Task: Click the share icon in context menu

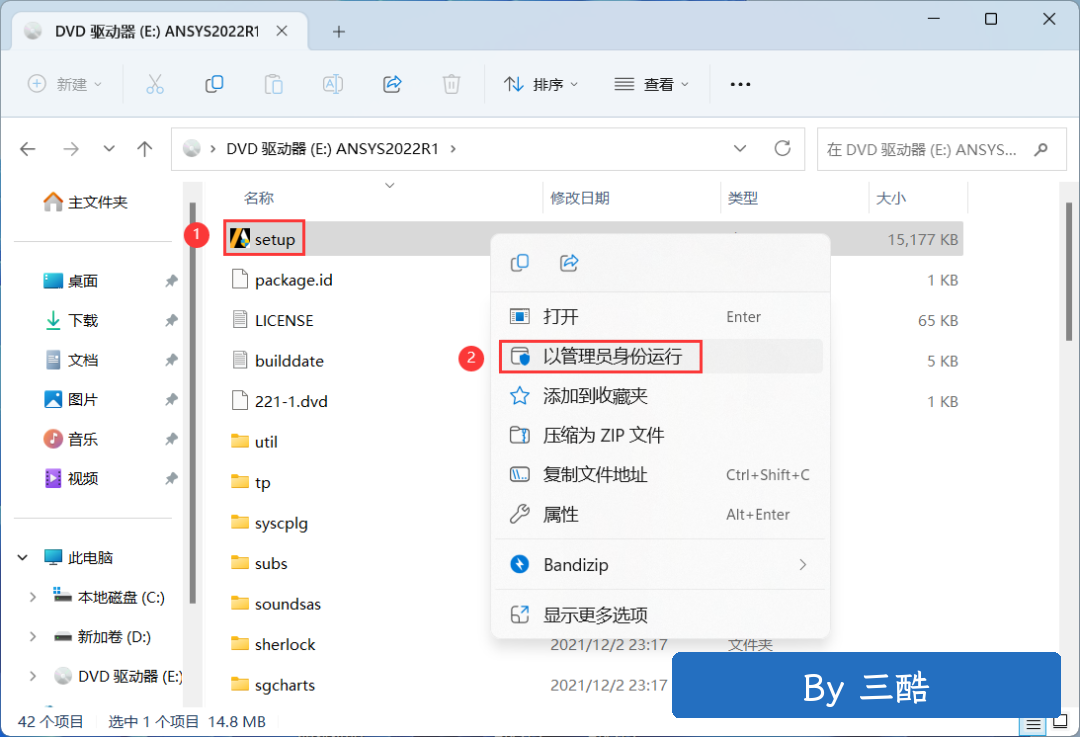Action: coord(569,262)
